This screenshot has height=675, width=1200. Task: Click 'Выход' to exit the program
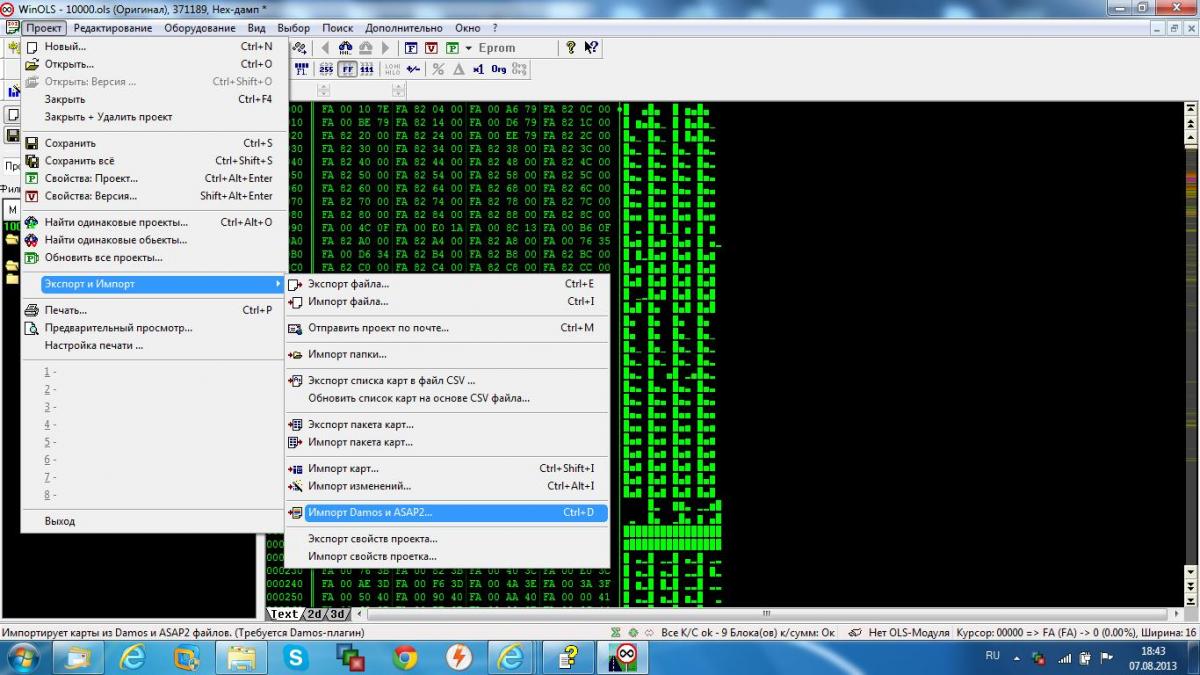tap(59, 521)
